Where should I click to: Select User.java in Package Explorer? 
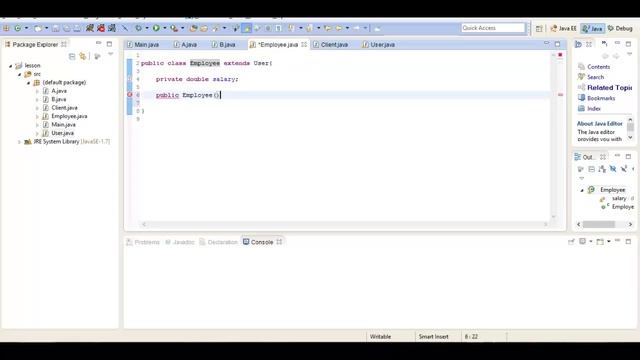62,133
